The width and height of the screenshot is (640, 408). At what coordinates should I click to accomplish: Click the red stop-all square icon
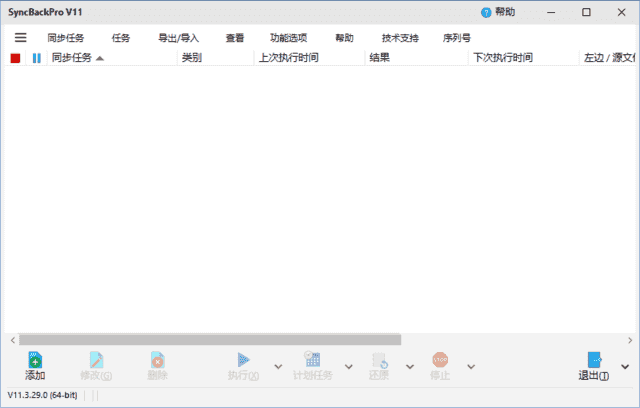(x=15, y=58)
